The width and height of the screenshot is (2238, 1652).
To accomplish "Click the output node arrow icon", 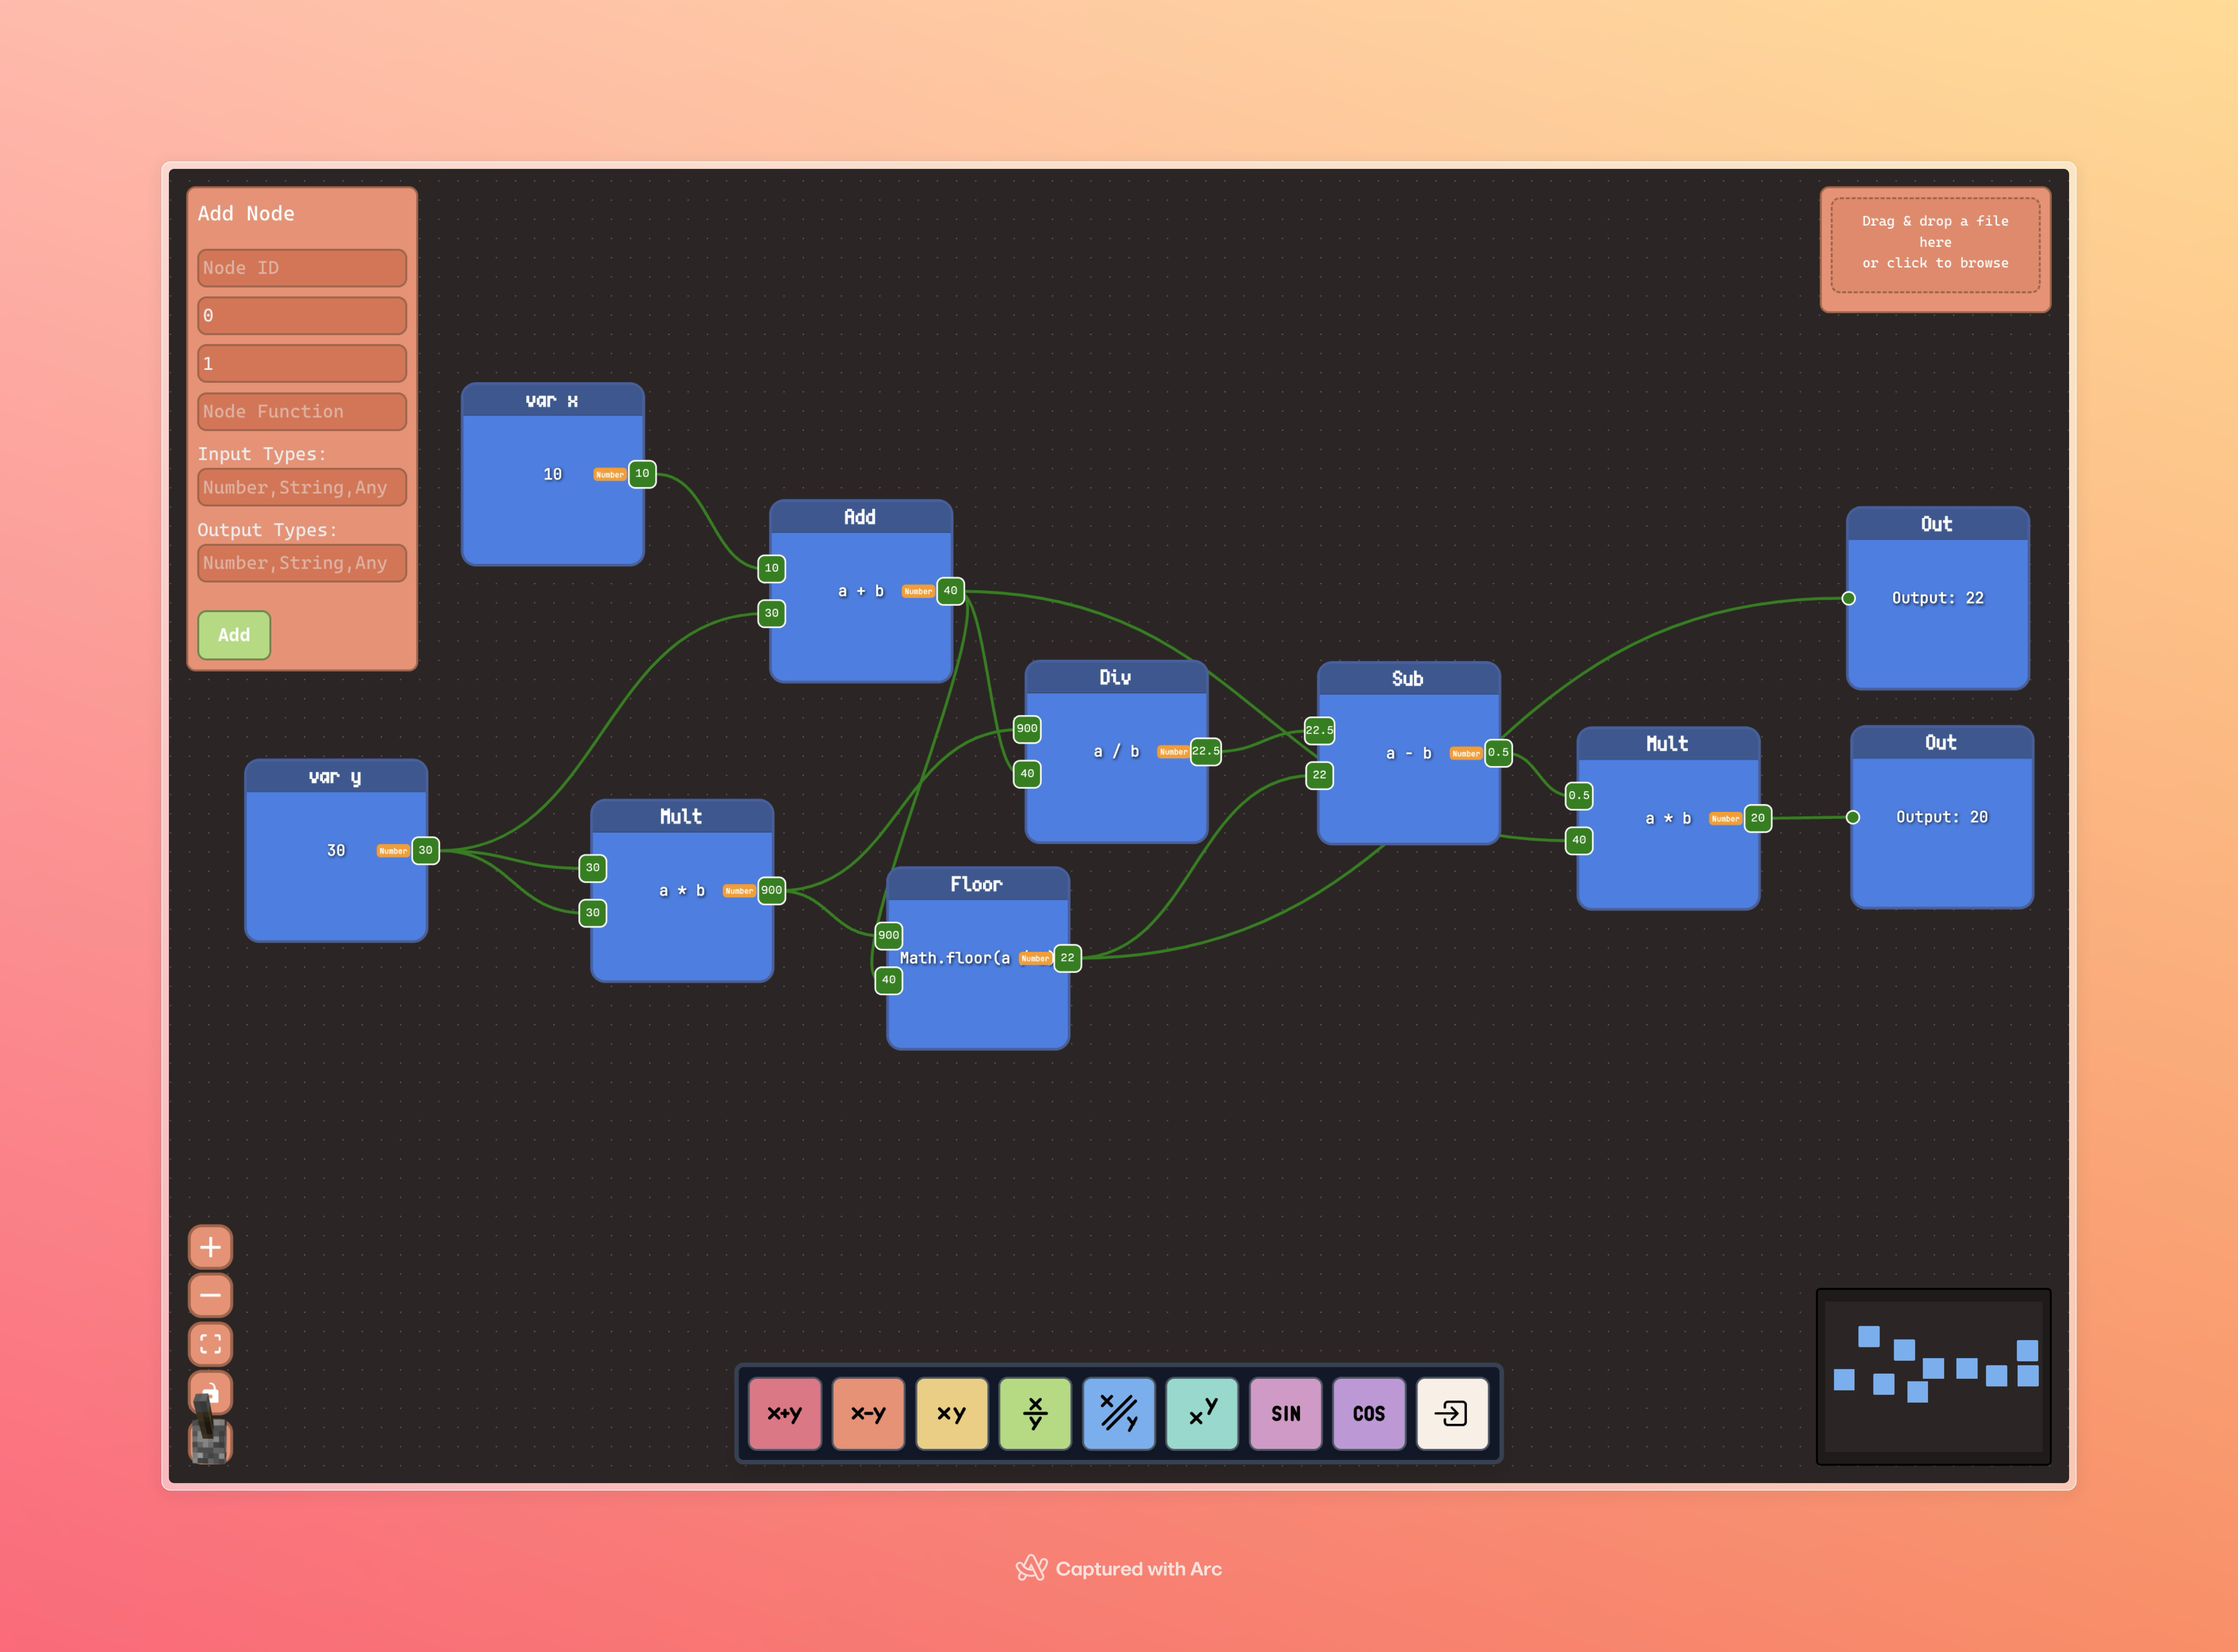I will pyautogui.click(x=1452, y=1413).
